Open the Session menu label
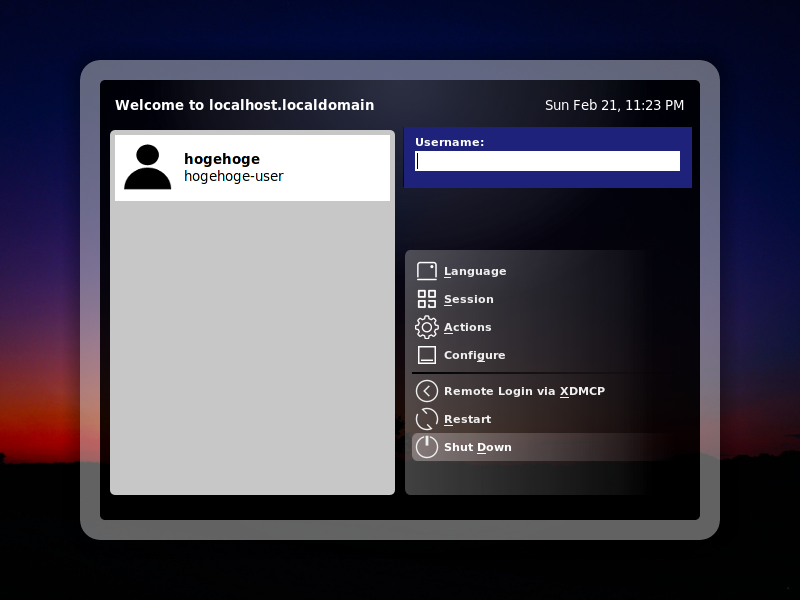800x600 pixels. click(469, 299)
